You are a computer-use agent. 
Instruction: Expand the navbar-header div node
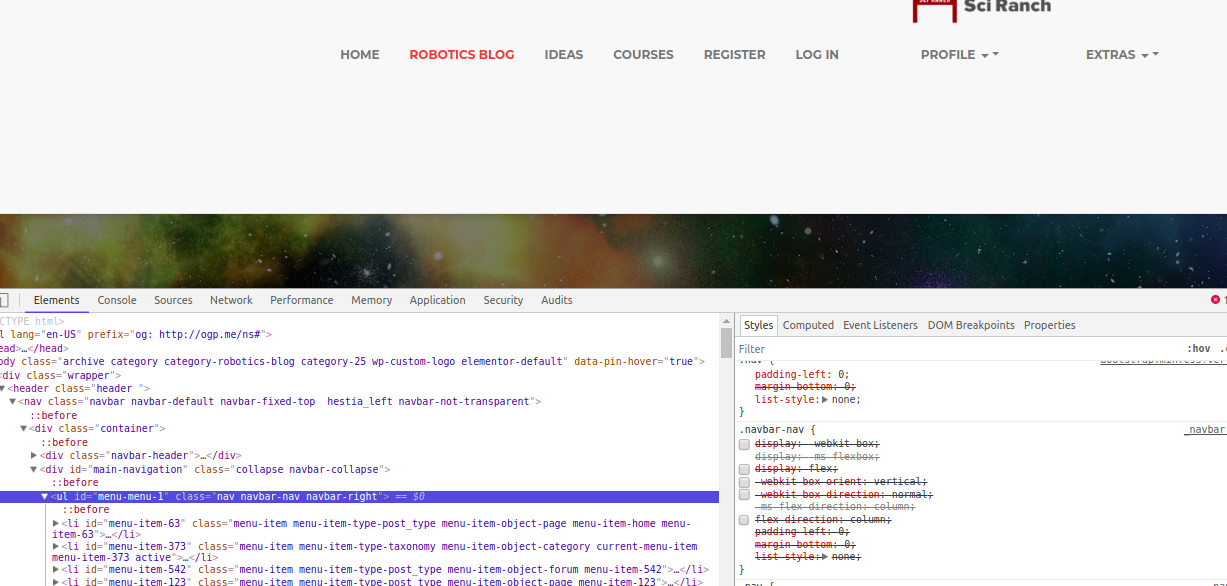(x=34, y=456)
